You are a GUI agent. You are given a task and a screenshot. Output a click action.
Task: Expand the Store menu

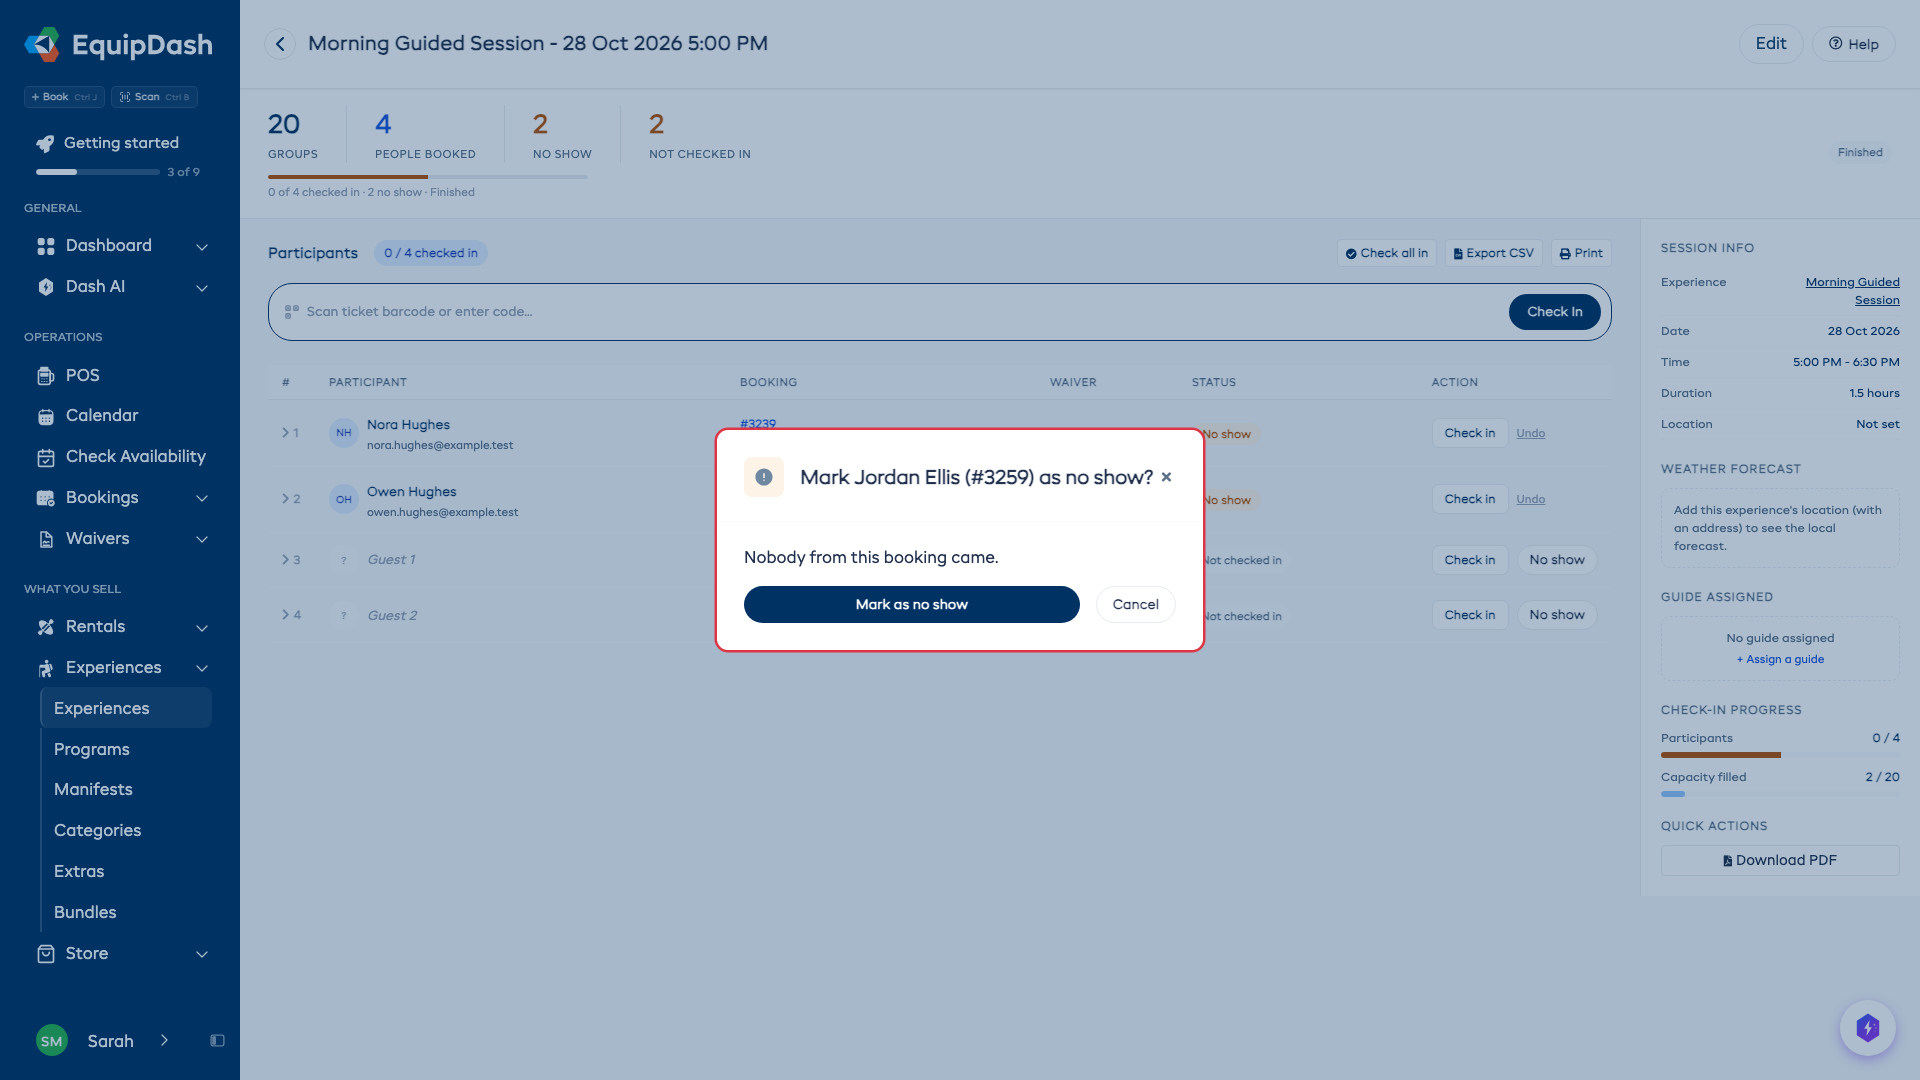(x=202, y=954)
